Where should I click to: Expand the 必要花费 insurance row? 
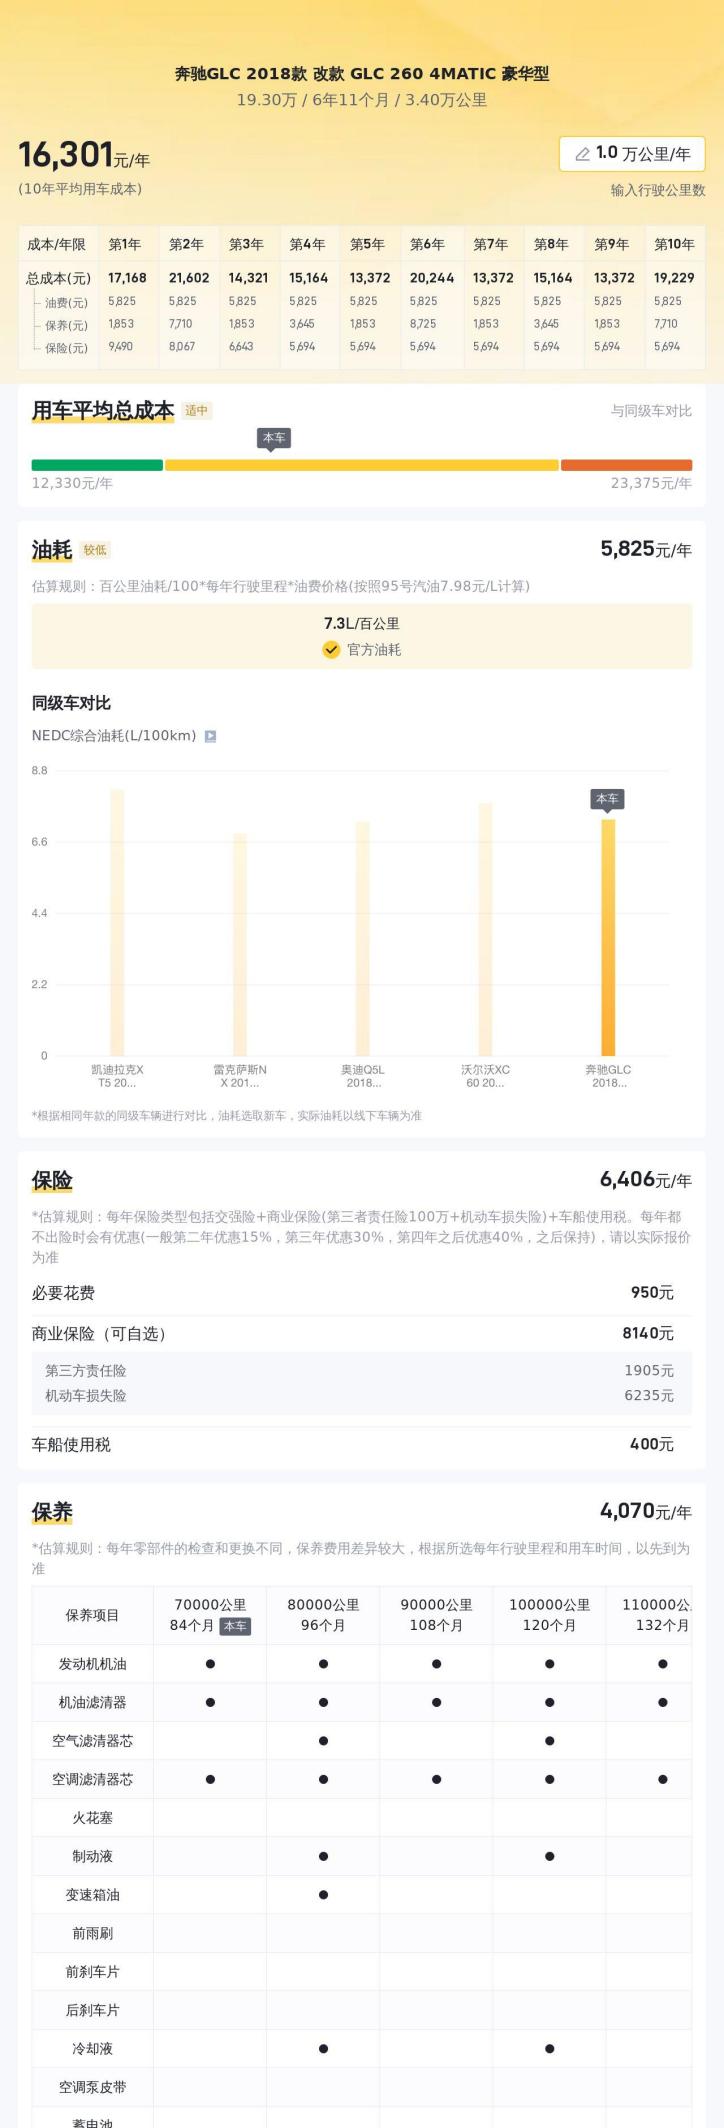(360, 1293)
